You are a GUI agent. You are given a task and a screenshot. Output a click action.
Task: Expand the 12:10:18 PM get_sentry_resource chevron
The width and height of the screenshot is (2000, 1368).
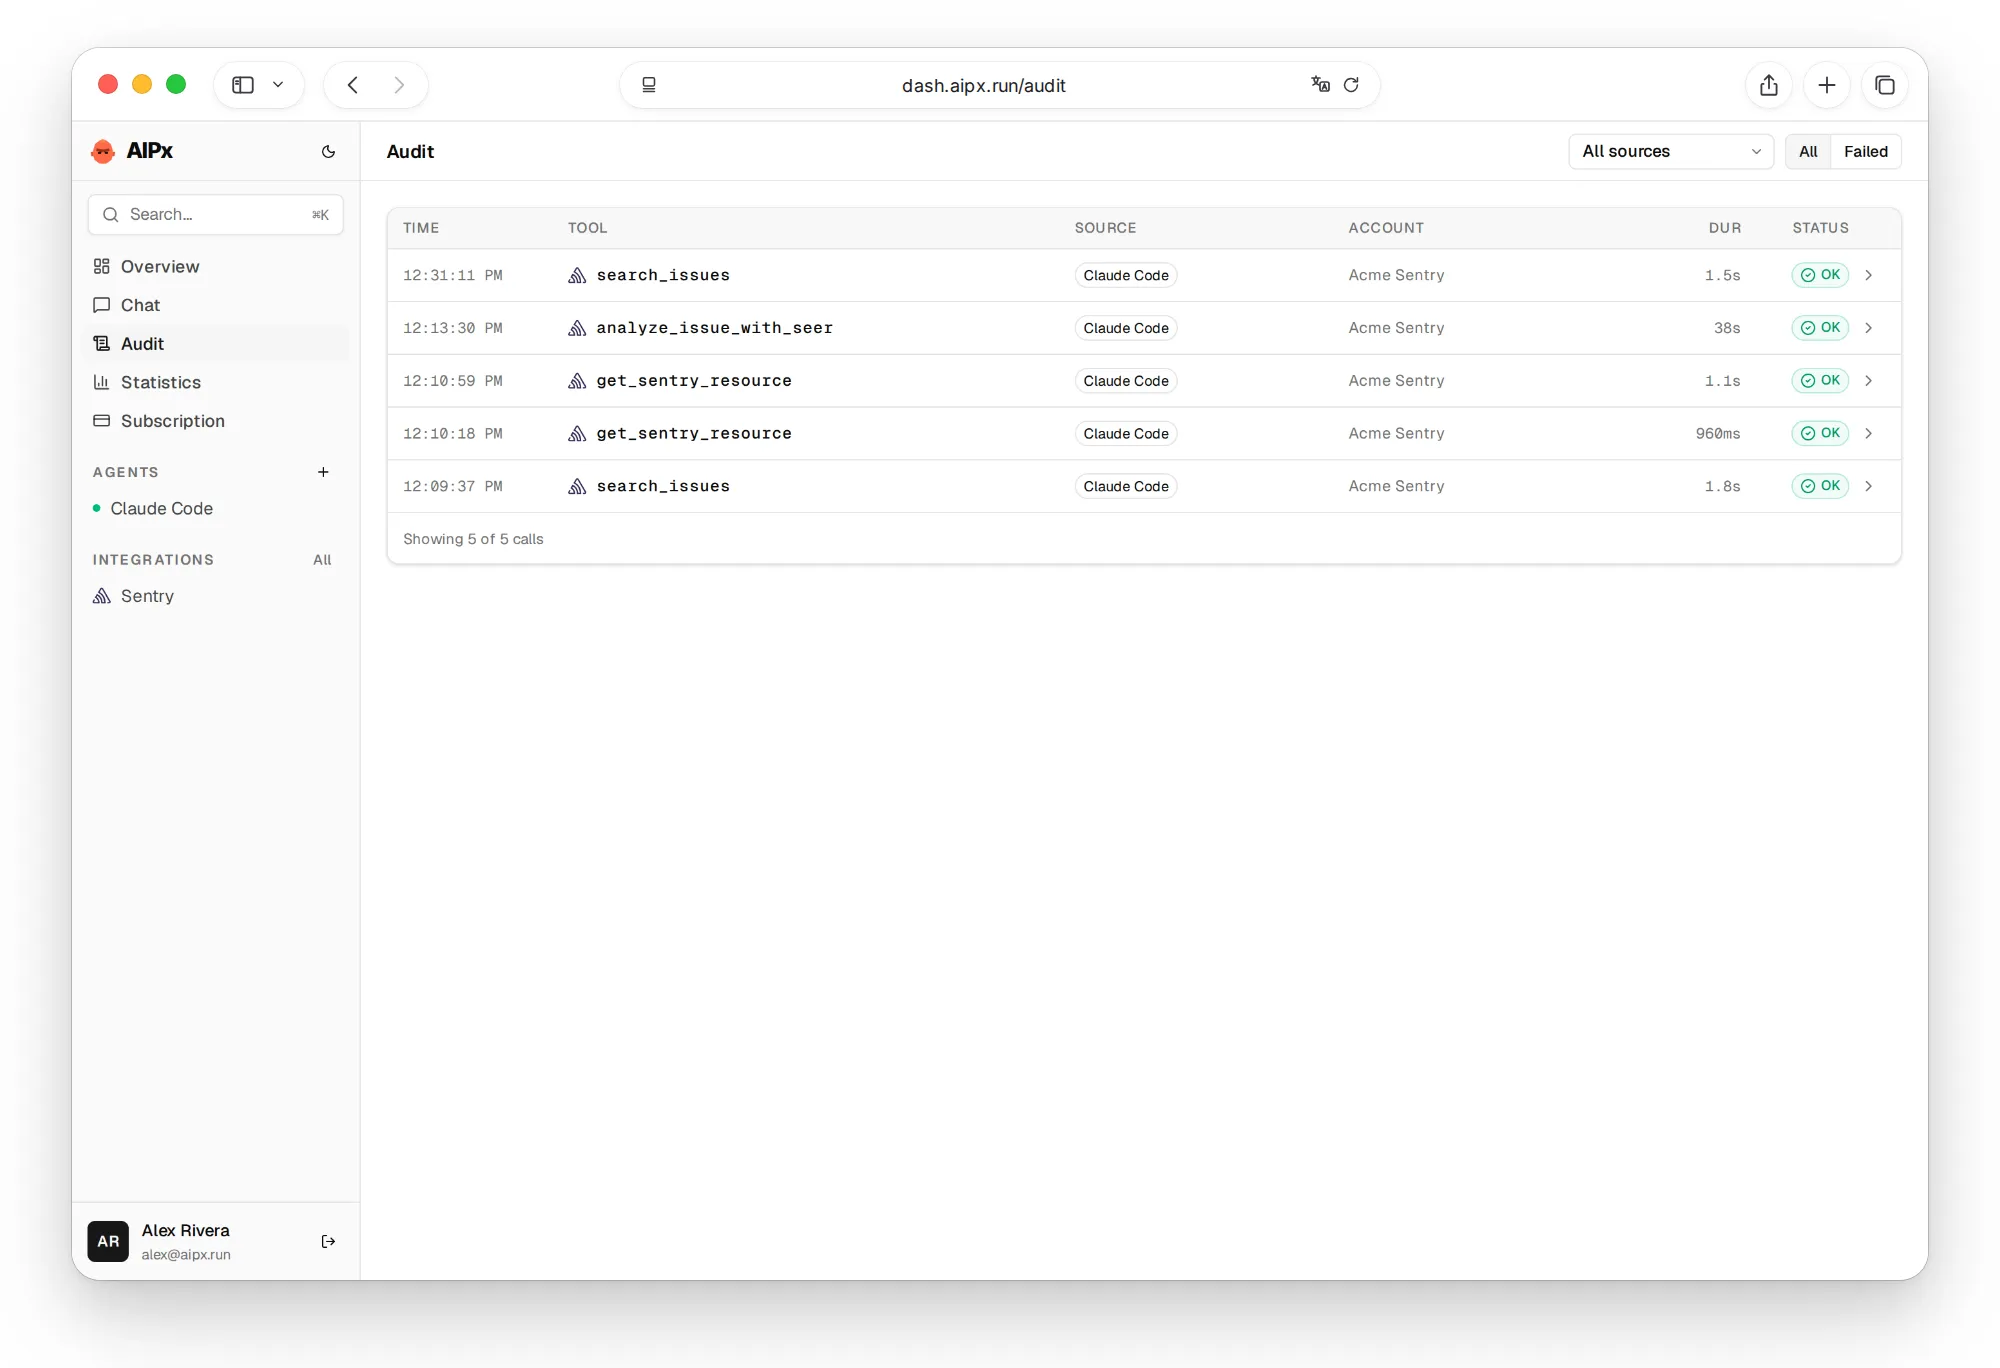tap(1868, 434)
